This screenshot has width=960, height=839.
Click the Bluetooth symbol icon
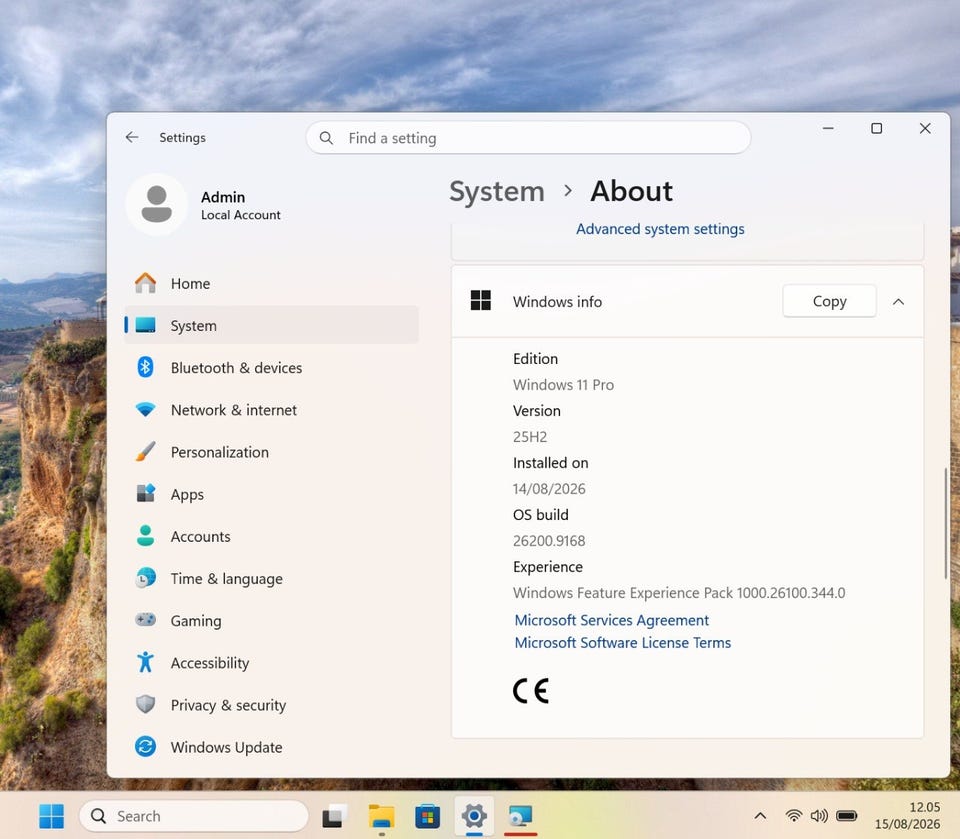(x=145, y=367)
